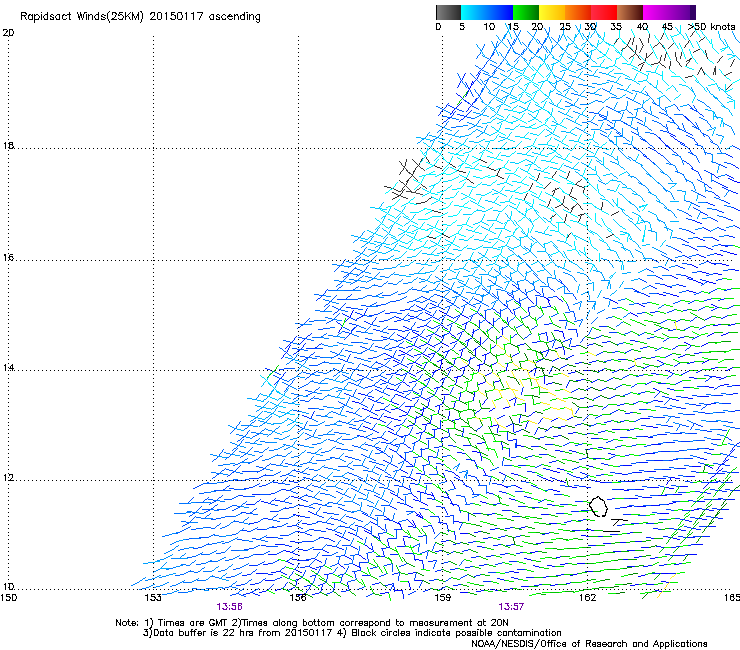Click the green 15-20 knots legend swatch

[526, 12]
